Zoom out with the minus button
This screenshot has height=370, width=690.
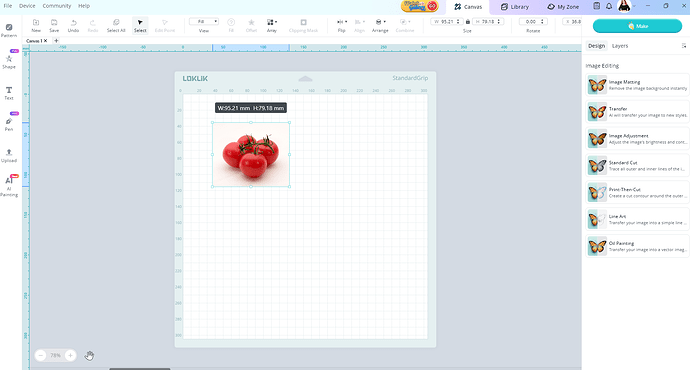[40, 355]
